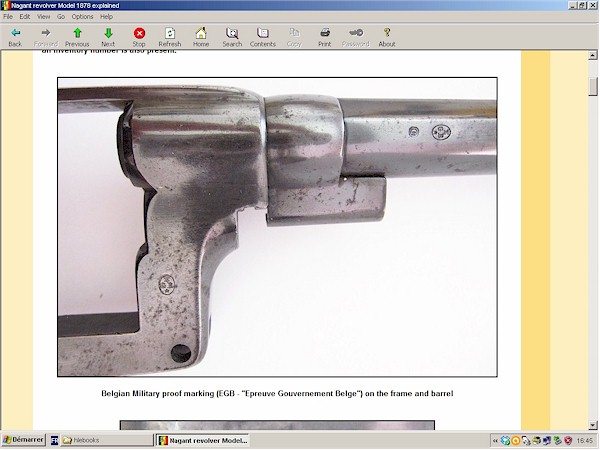Click the greyed Forward arrow icon
The width and height of the screenshot is (600, 450).
click(46, 33)
